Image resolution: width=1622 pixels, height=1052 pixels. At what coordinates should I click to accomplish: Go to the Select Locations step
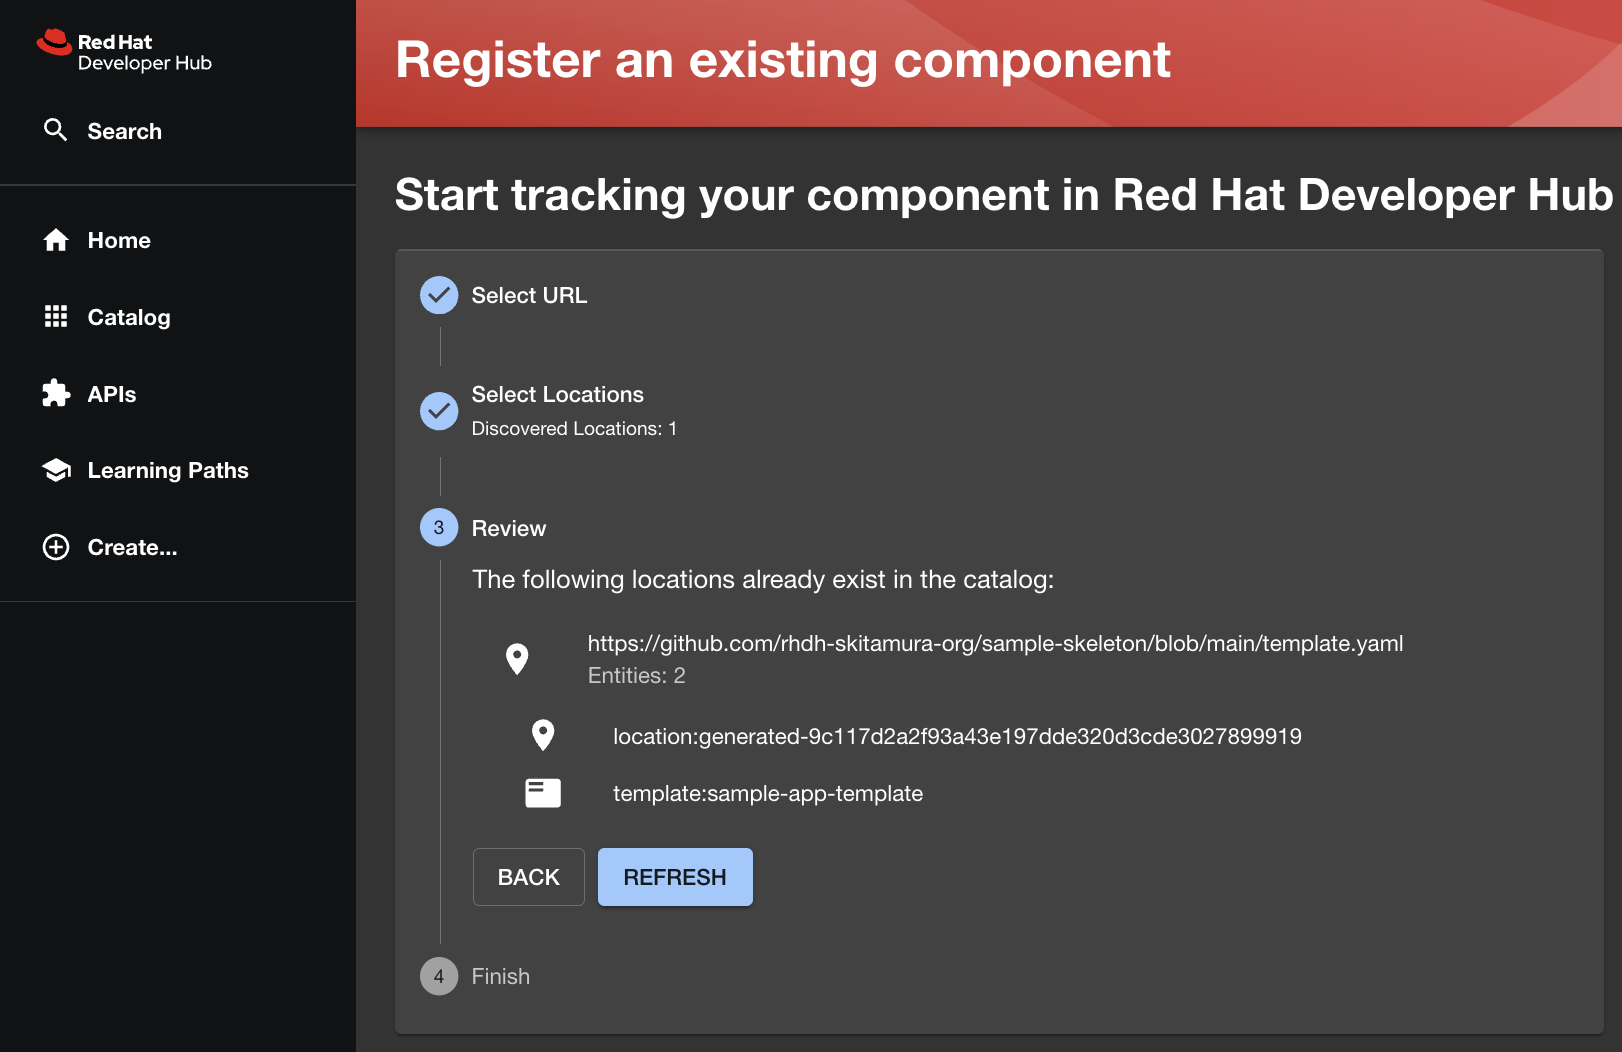(557, 394)
